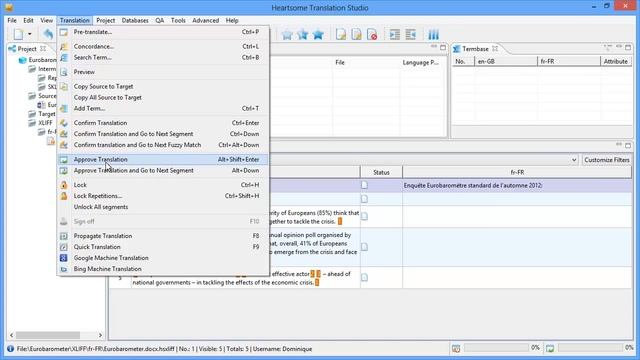Click the note icon with red mark
This screenshot has width=640, height=360.
[x=372, y=35]
